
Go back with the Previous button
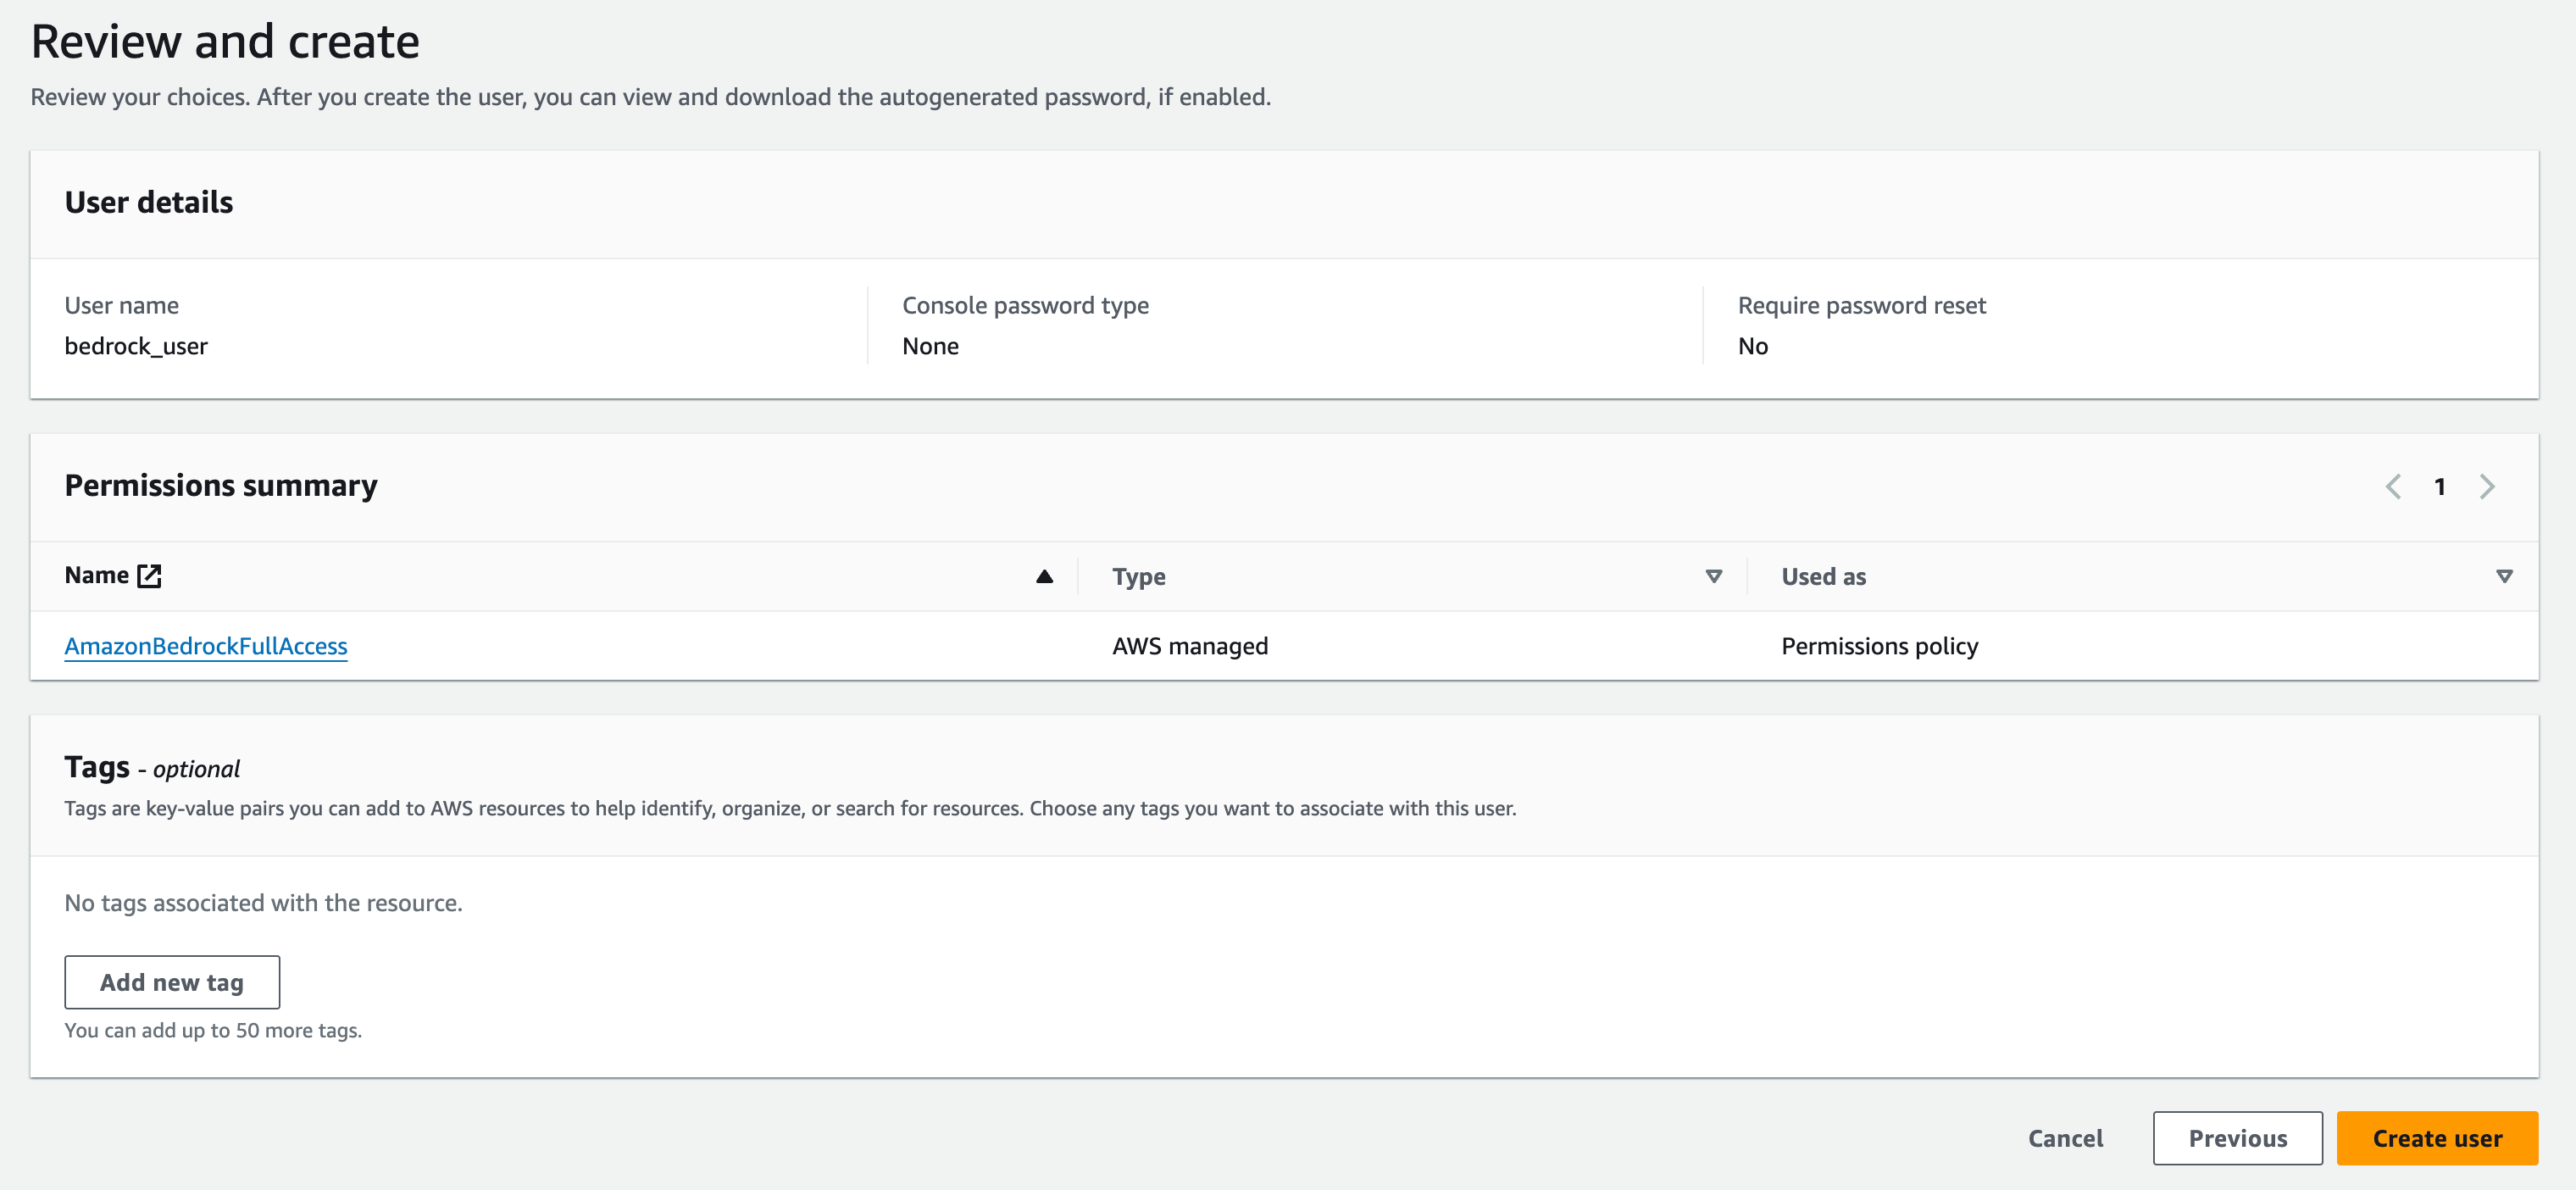point(2237,1138)
